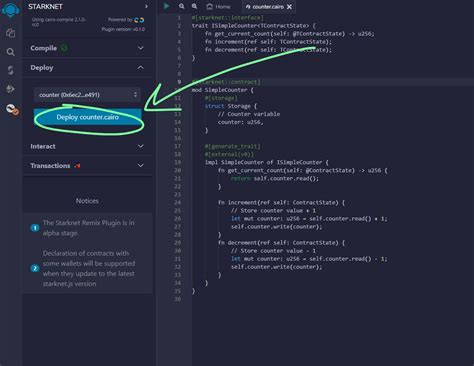Click notice number 2 badge
Viewport: 474px width, 366px height.
(35, 268)
